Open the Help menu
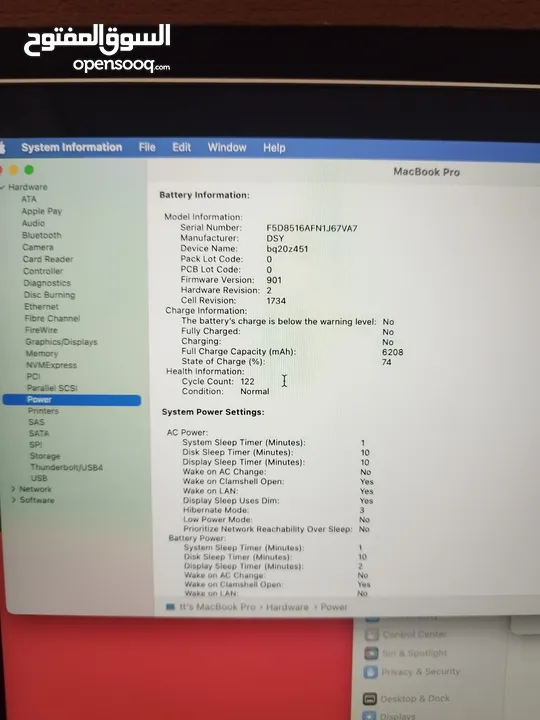Viewport: 540px width, 720px height. [274, 148]
